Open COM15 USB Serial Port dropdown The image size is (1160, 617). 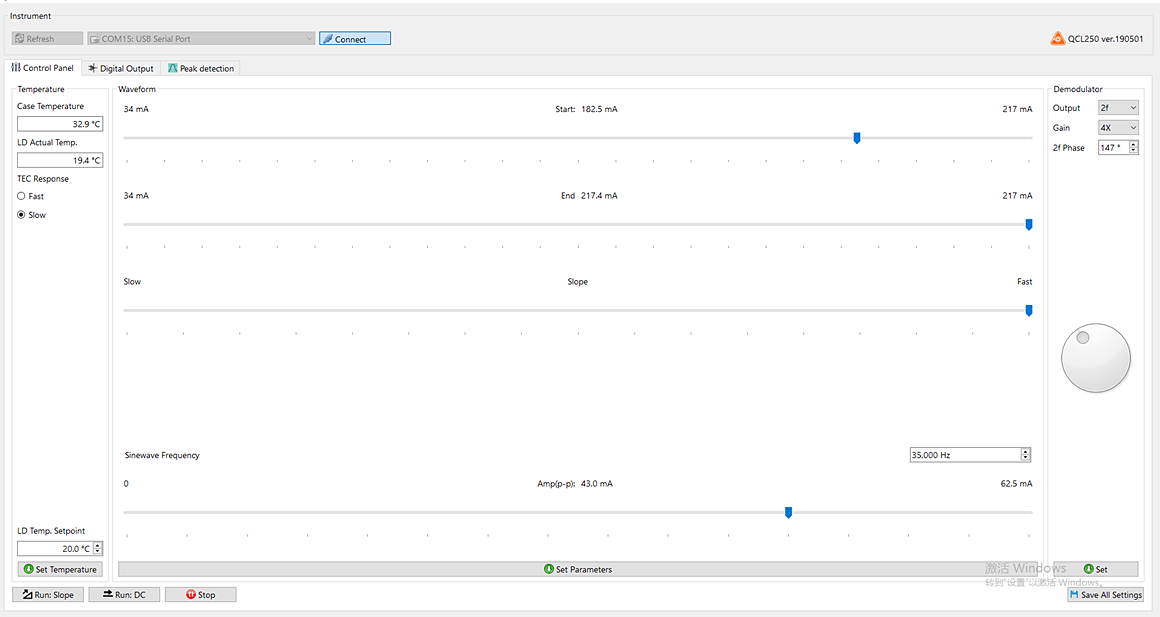[x=201, y=39]
